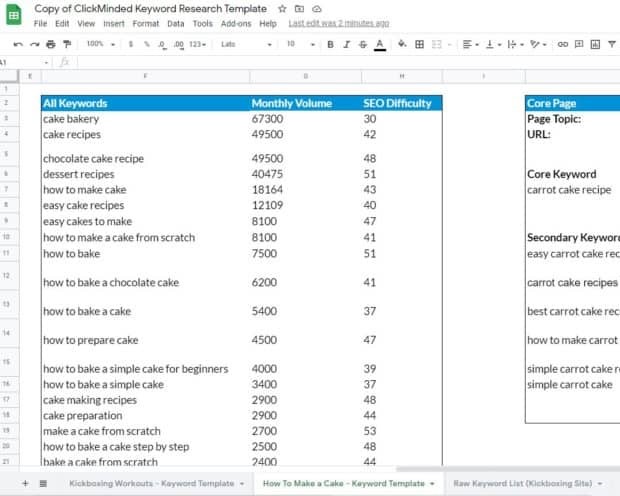Image resolution: width=620 pixels, height=496 pixels.
Task: Toggle strikethrough formatting
Action: [363, 44]
